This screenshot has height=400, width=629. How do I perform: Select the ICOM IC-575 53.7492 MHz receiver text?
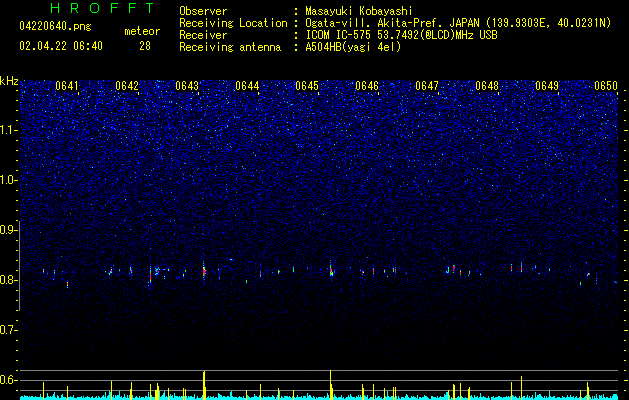point(401,35)
